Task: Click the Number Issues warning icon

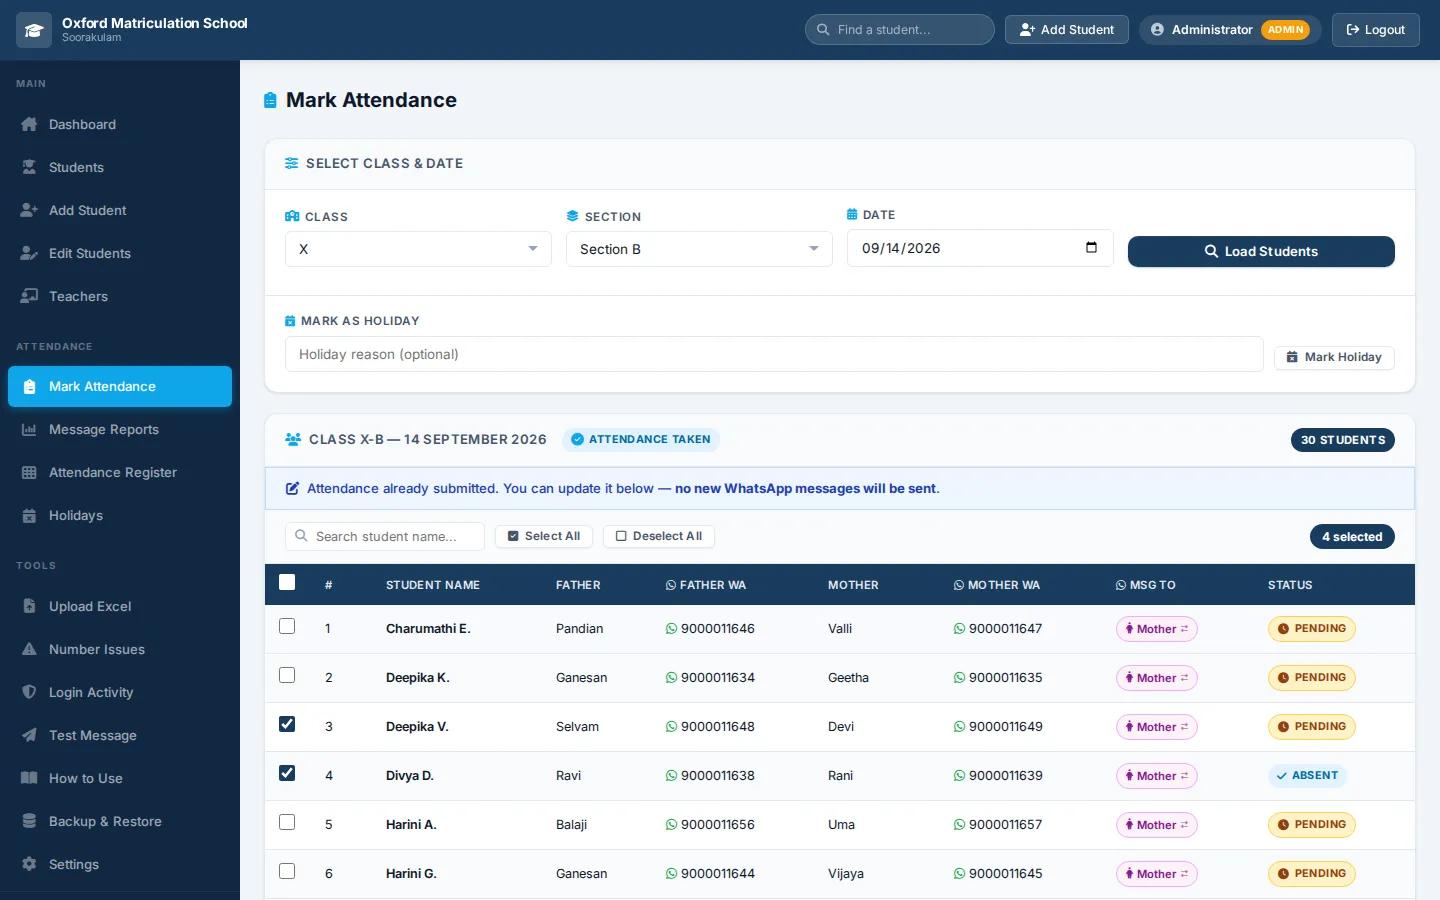Action: click(29, 649)
